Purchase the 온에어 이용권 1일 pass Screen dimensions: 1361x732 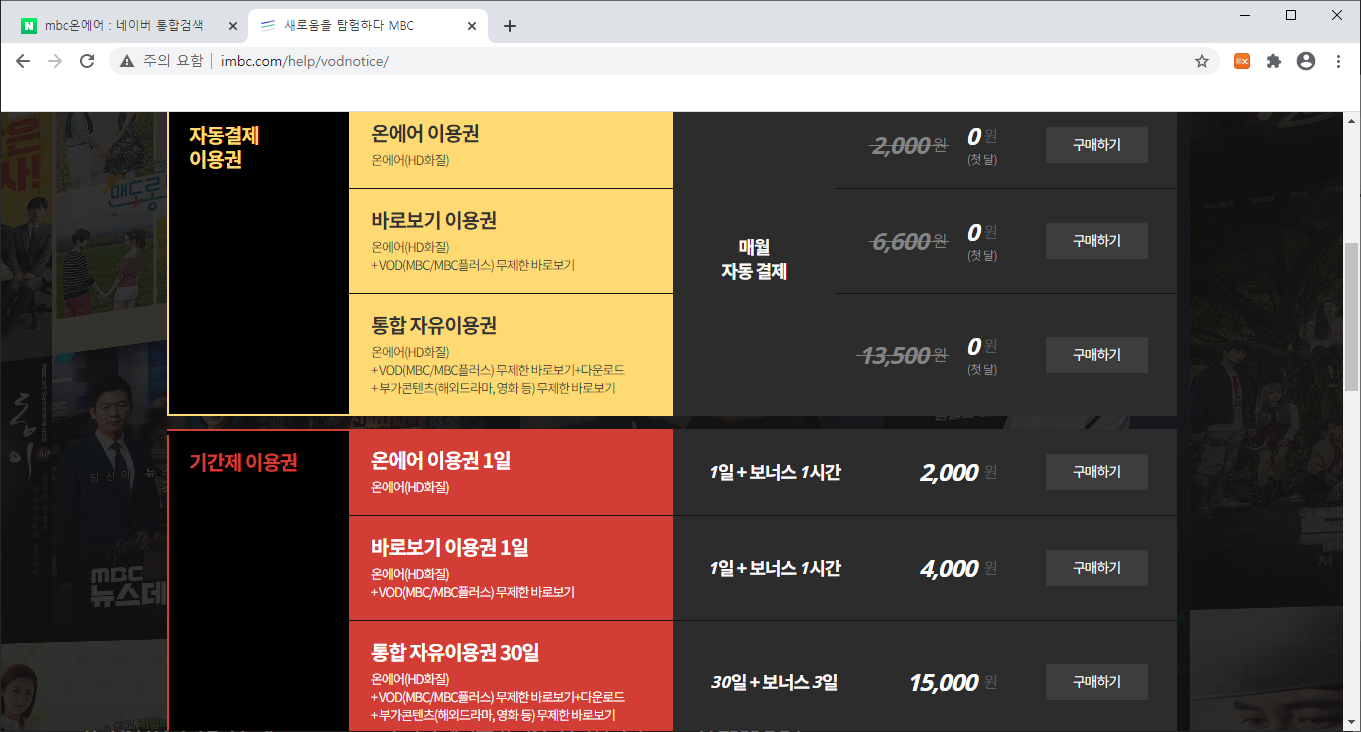1097,472
